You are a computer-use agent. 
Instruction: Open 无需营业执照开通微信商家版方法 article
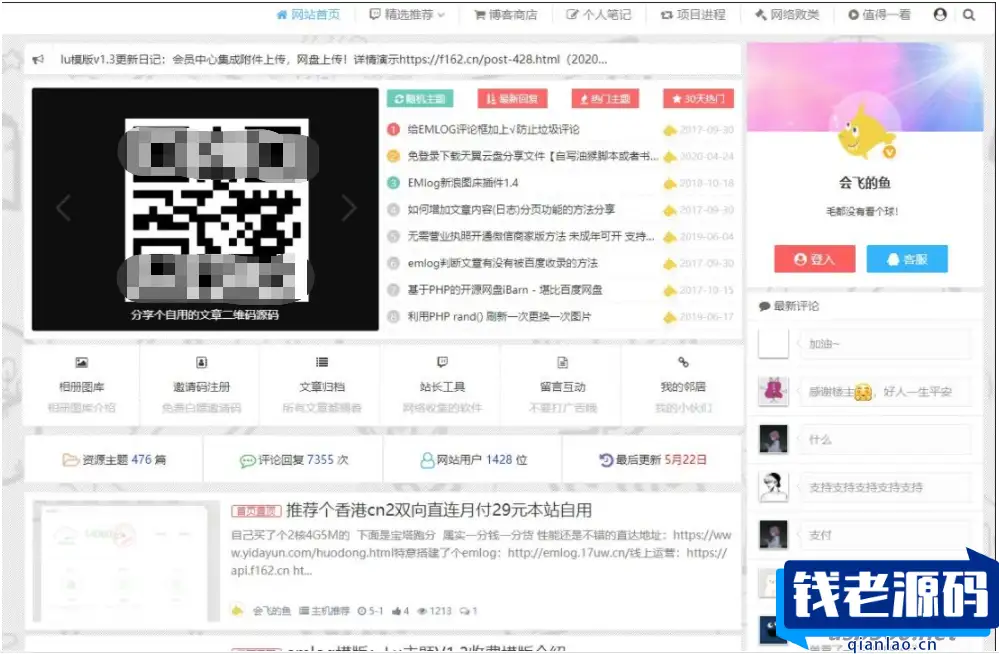click(x=531, y=236)
